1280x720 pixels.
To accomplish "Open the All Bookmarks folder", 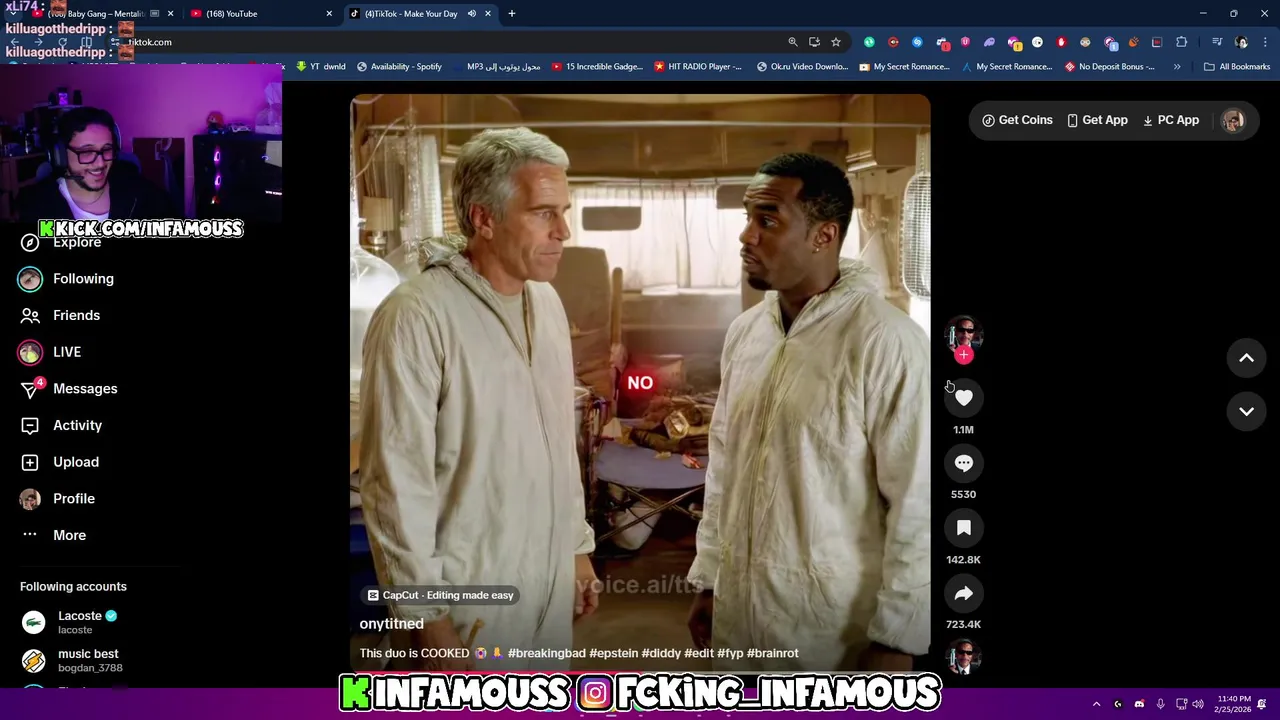I will point(1237,67).
